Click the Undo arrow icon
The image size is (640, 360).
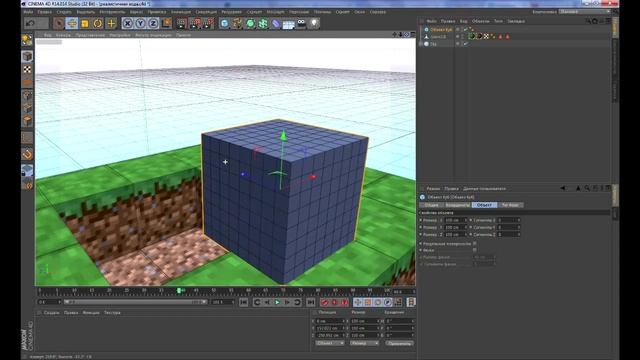point(30,23)
